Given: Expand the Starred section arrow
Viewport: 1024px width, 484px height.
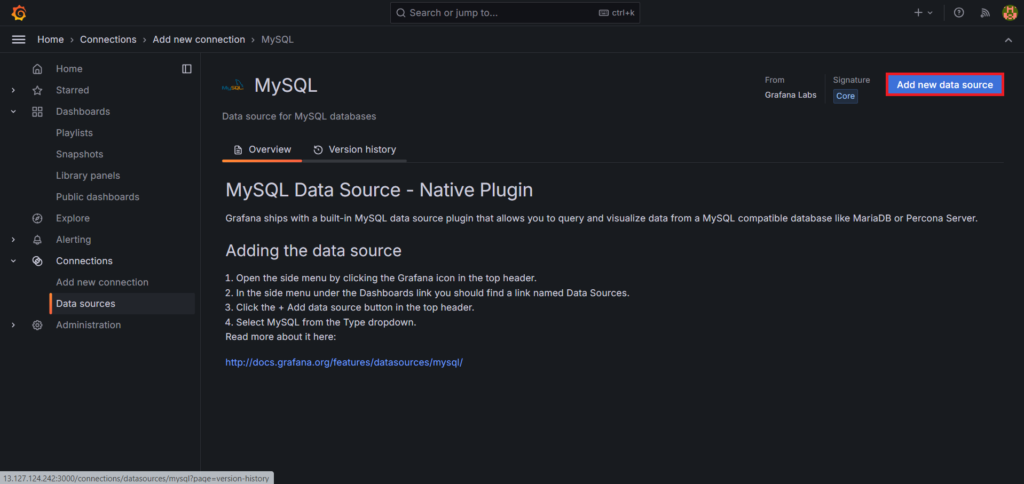Looking at the screenshot, I should [13, 90].
